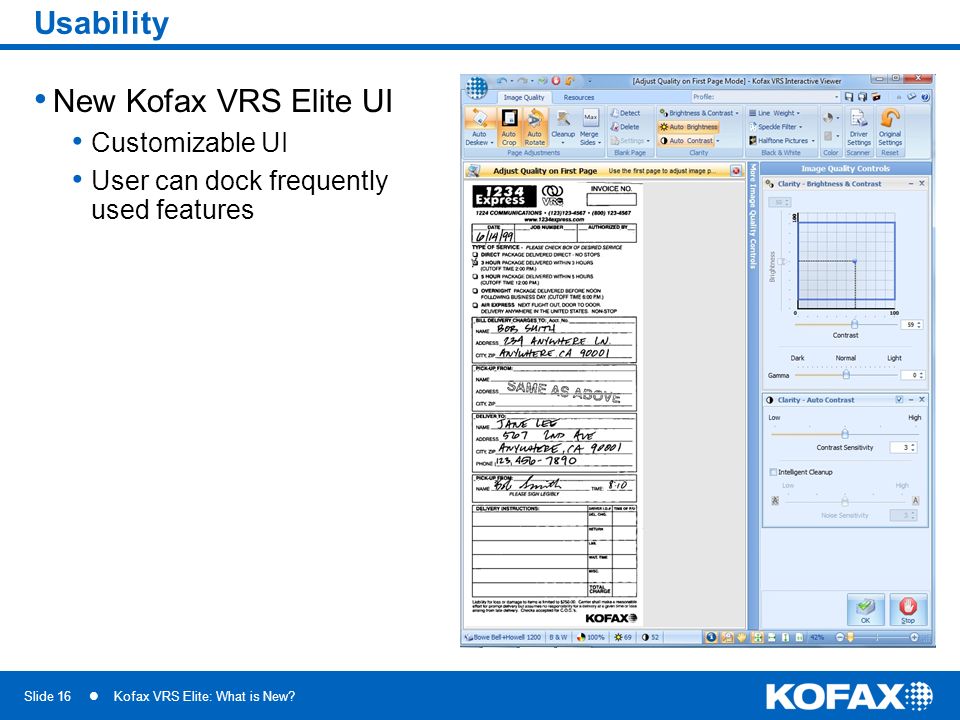Image resolution: width=960 pixels, height=720 pixels.
Task: Click the Stop button in controls panel
Action: [908, 610]
